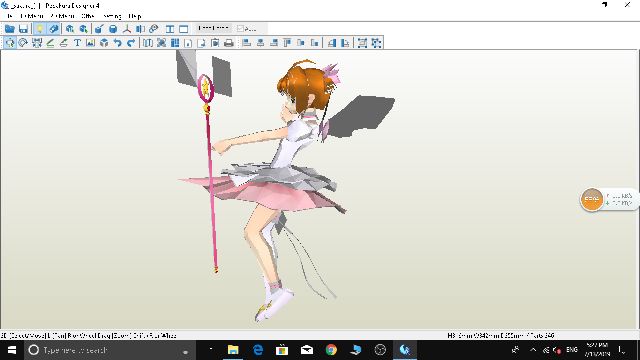Choose the Select and Move tool
This screenshot has height=360, width=640.
tap(10, 42)
